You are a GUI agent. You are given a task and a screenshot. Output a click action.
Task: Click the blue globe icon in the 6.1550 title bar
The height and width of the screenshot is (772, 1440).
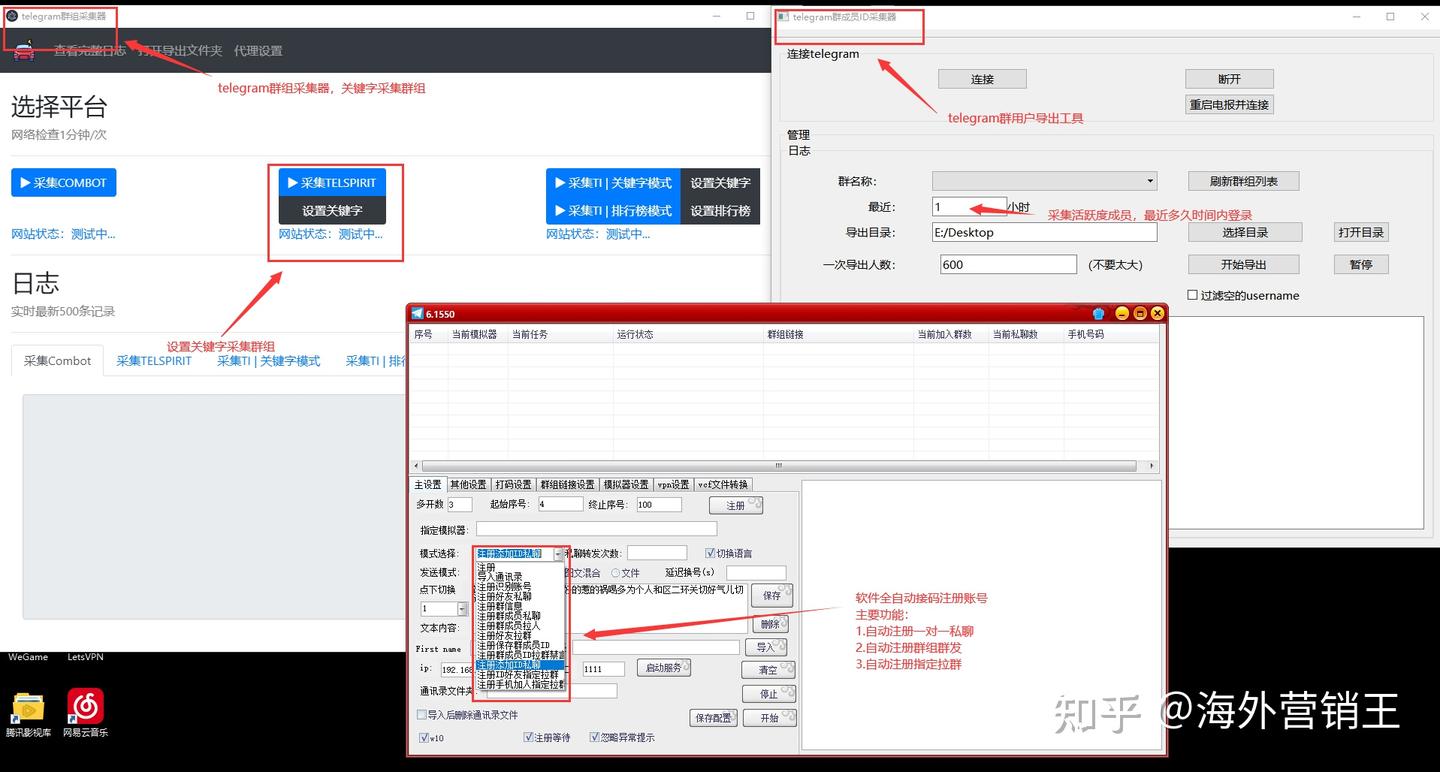point(1098,313)
